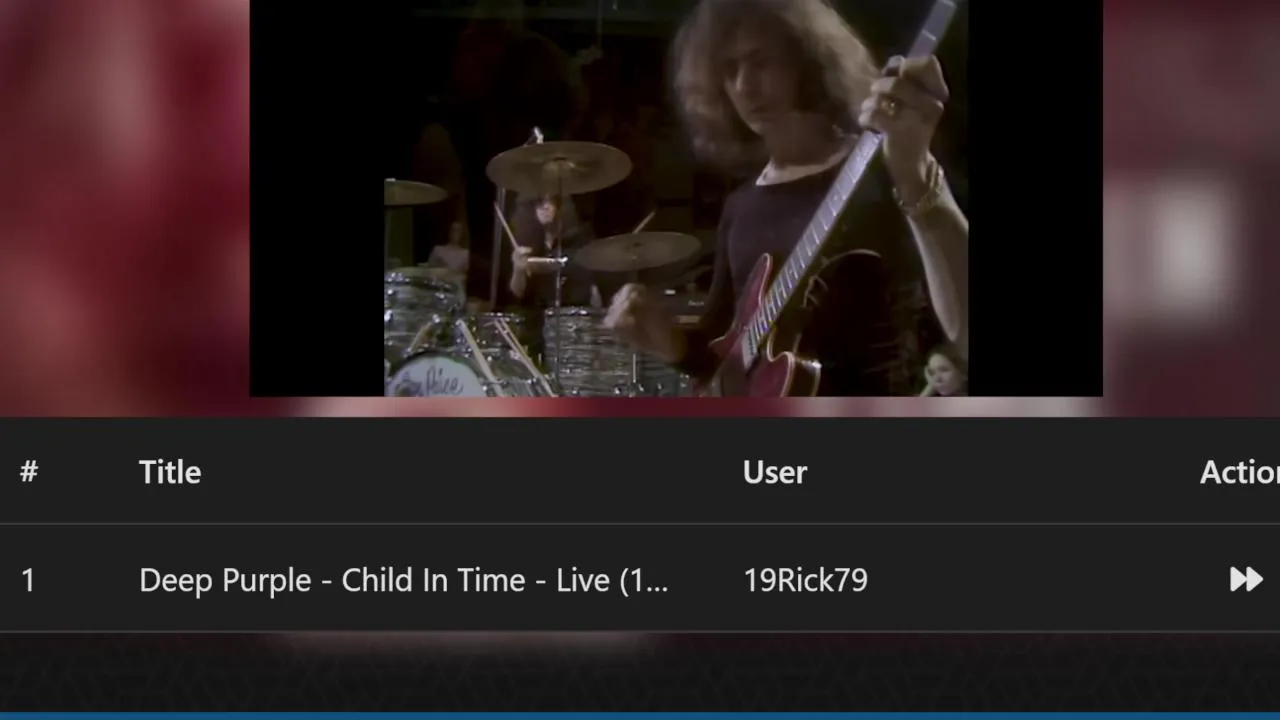Viewport: 1280px width, 720px height.
Task: Open Deep Purple - Child In Time title
Action: (x=404, y=580)
